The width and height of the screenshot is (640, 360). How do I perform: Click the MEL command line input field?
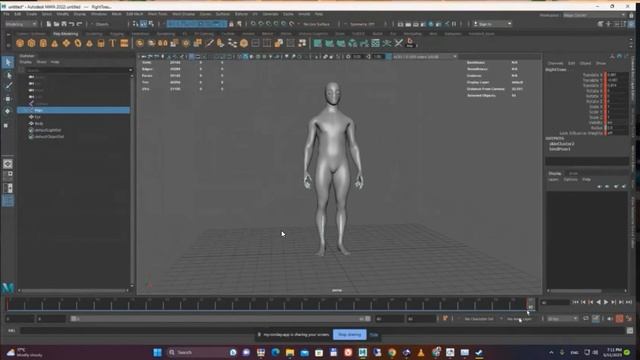pyautogui.click(x=322, y=330)
